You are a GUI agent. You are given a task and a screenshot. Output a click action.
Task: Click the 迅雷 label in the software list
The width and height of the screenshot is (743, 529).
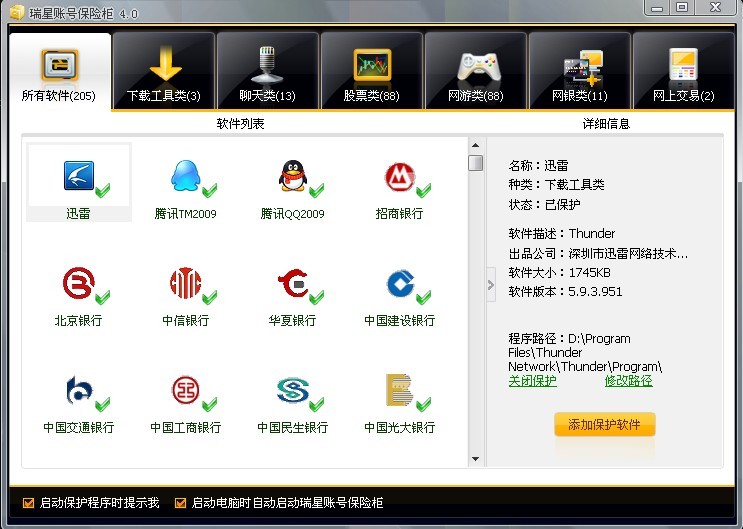point(78,214)
